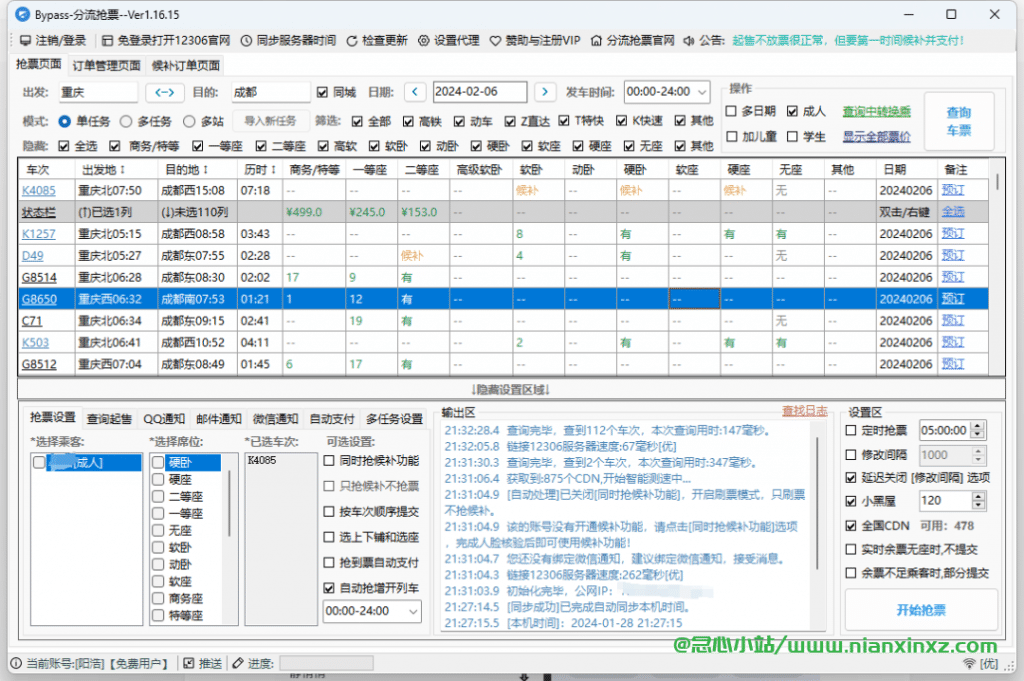Image resolution: width=1024 pixels, height=681 pixels.
Task: Enable 同时抢候补功能 option
Action: (x=329, y=460)
